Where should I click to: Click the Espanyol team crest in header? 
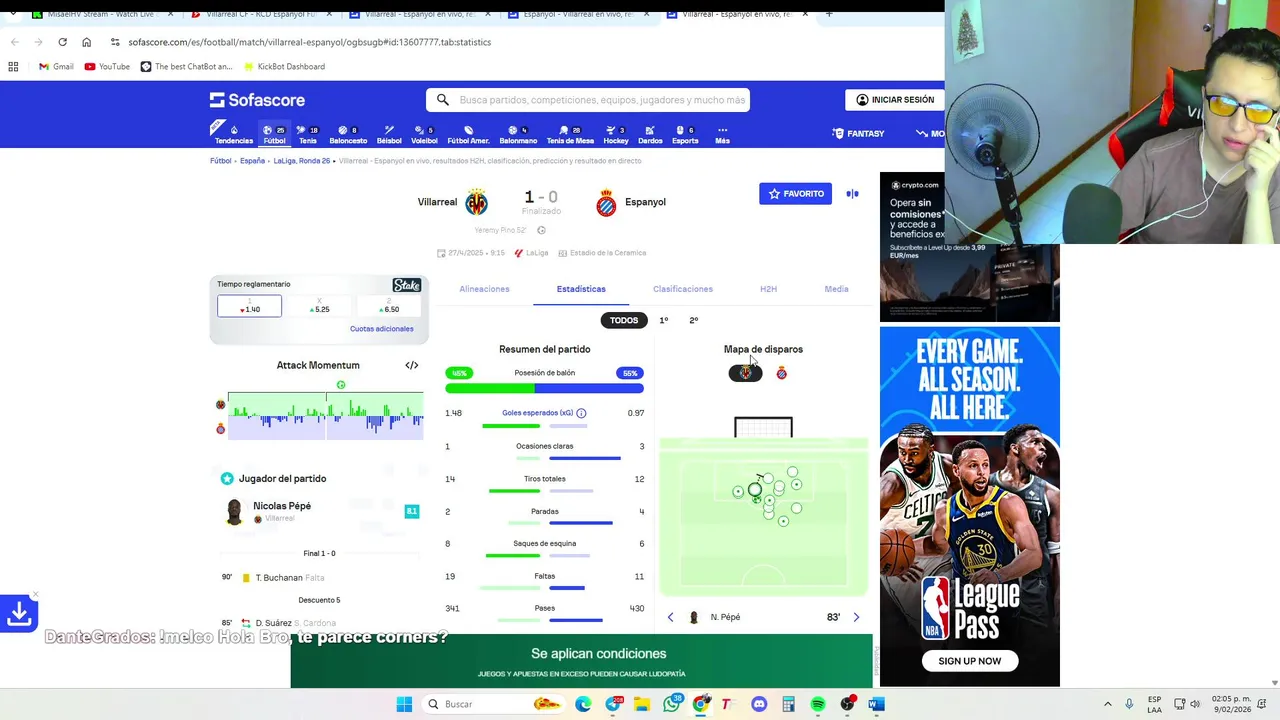click(x=606, y=202)
